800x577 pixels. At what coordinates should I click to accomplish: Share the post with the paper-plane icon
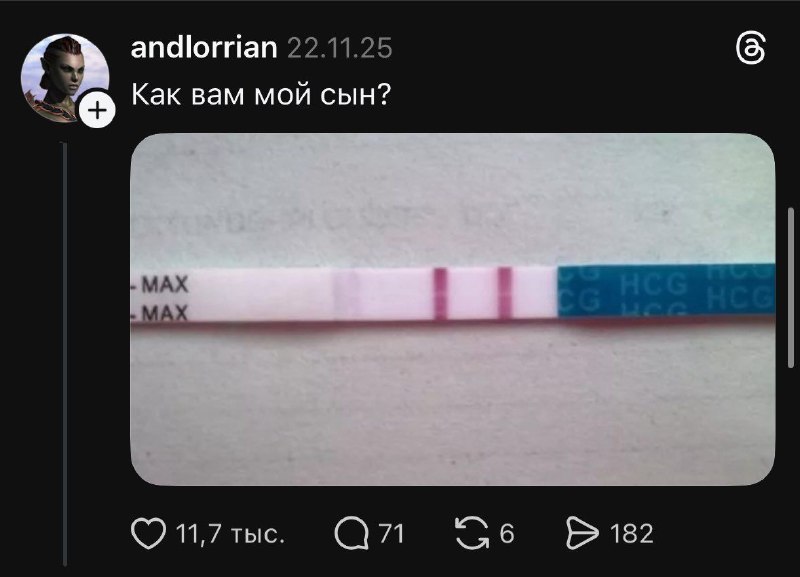[582, 533]
